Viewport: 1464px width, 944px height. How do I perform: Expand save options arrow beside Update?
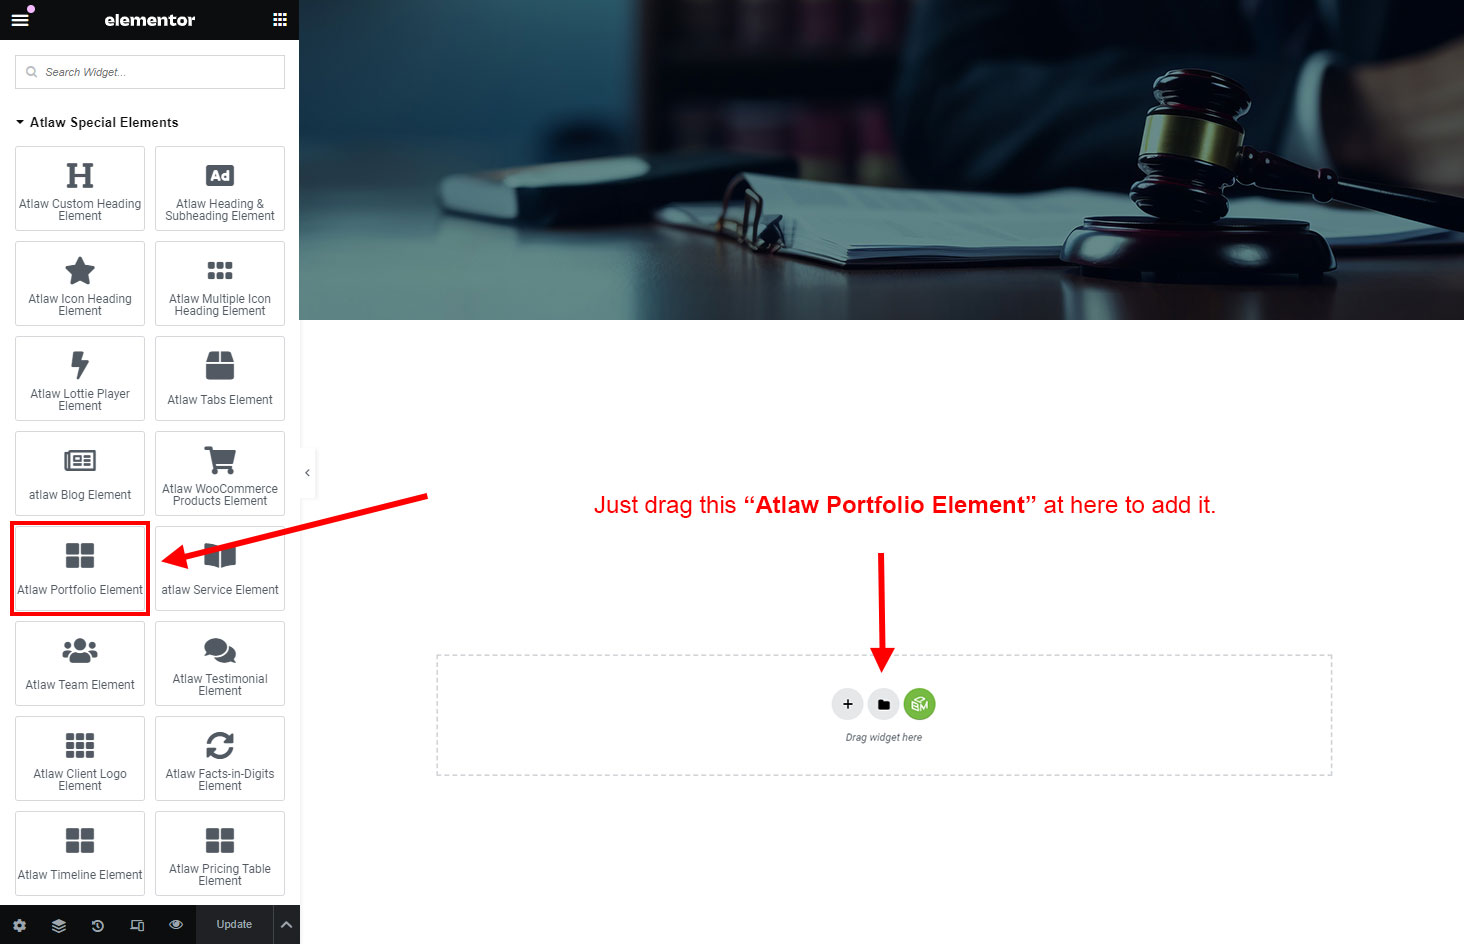click(286, 925)
